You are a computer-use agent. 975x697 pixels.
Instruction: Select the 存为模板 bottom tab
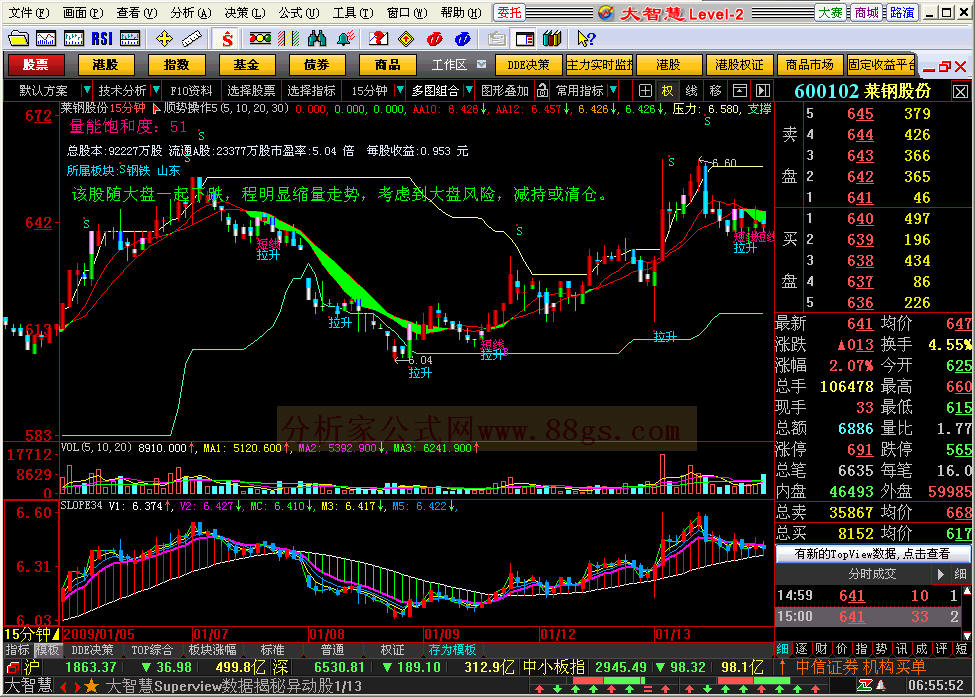click(453, 650)
